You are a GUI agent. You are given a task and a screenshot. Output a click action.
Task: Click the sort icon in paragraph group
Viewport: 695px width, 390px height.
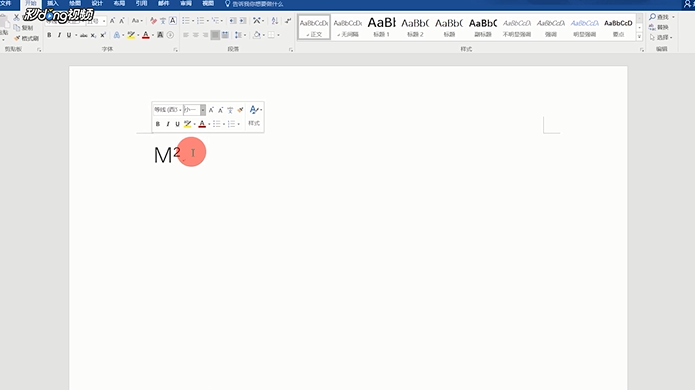click(x=275, y=21)
